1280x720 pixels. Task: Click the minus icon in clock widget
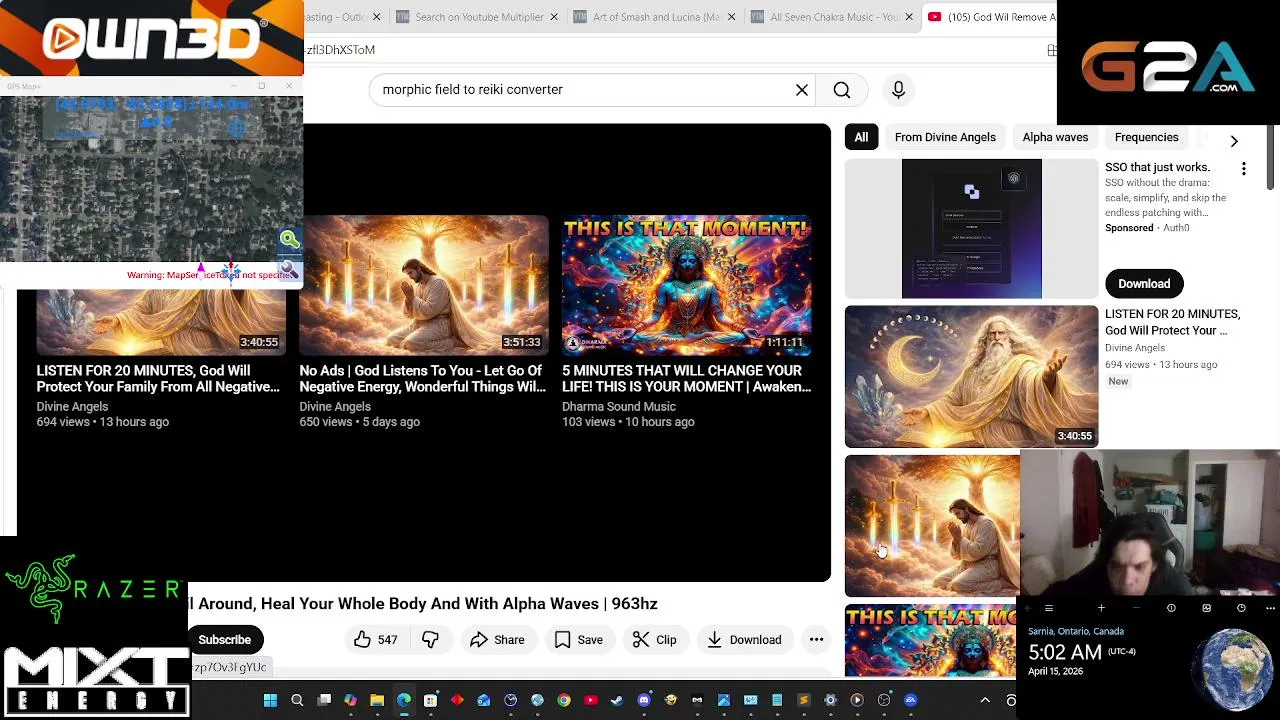point(1136,608)
